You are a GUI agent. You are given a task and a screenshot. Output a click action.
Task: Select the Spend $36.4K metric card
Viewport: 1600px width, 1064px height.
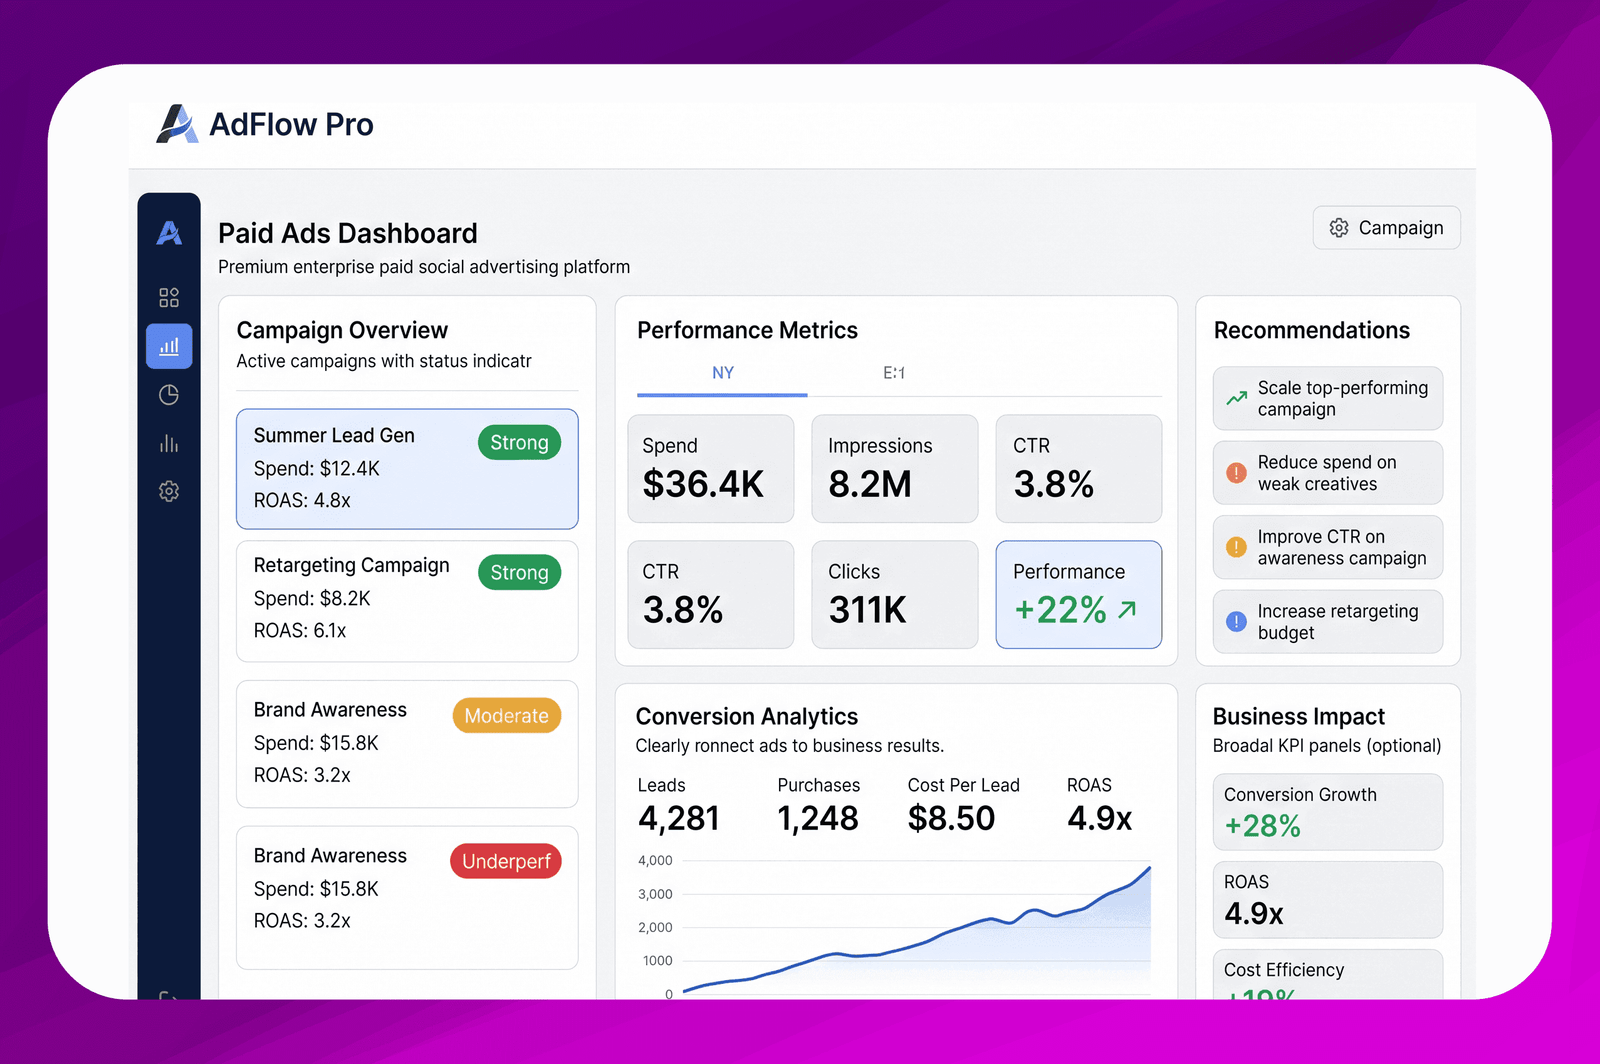[711, 469]
